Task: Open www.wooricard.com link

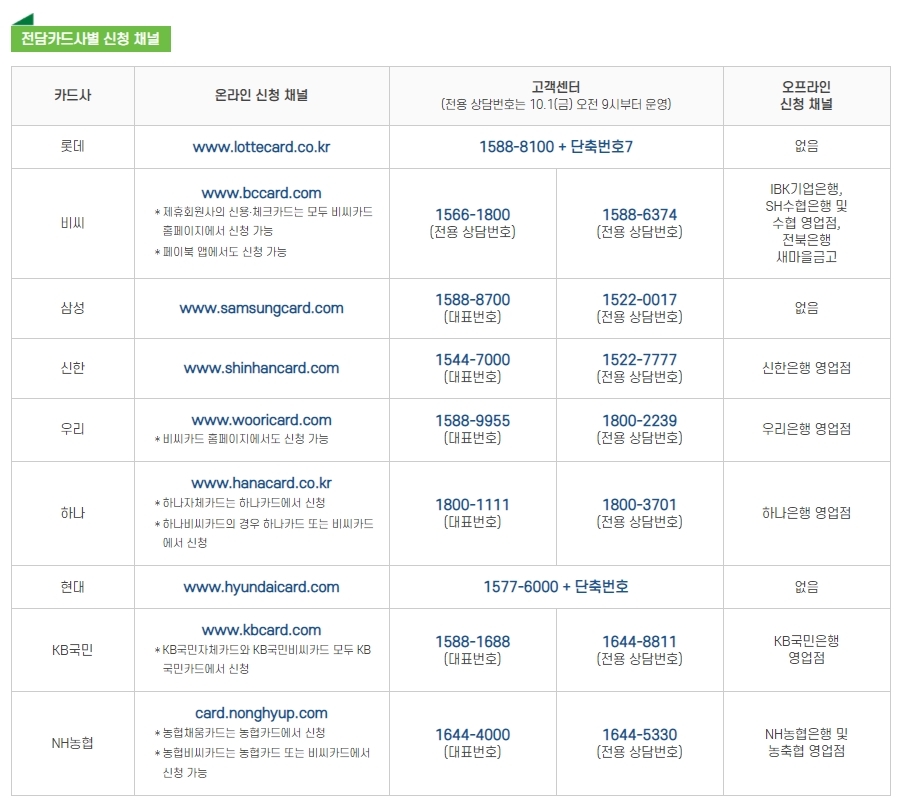Action: [261, 420]
